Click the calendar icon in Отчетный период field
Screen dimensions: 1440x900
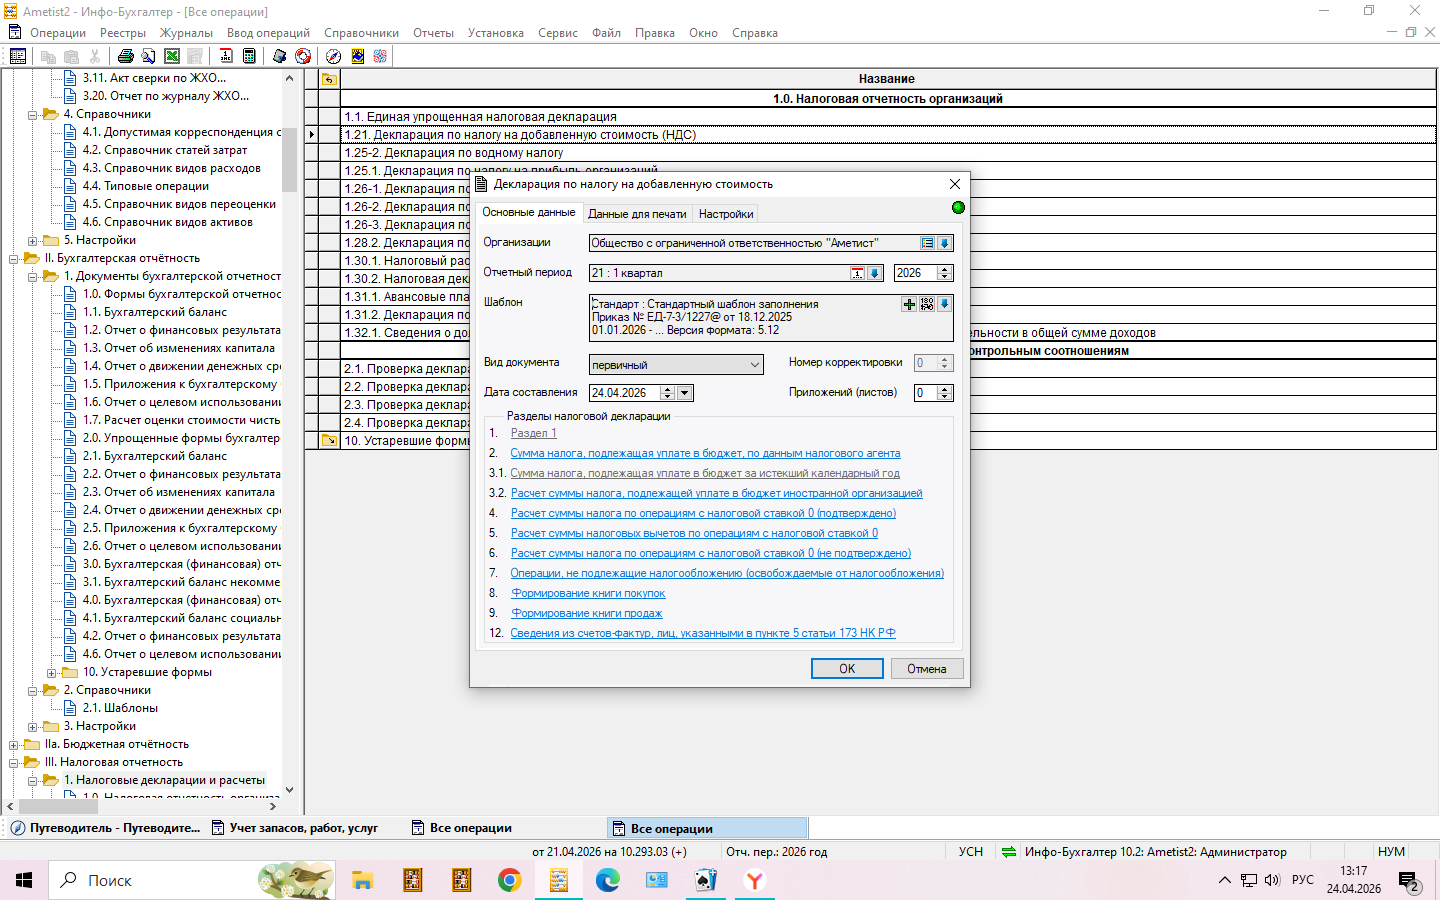click(x=857, y=273)
